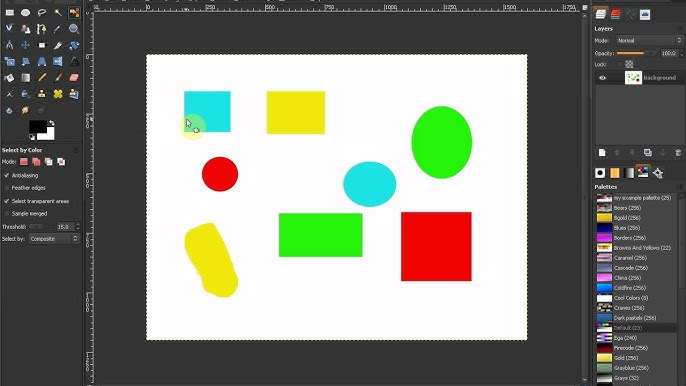The image size is (686, 386).
Task: Enable the Feather edges checkbox
Action: point(7,188)
